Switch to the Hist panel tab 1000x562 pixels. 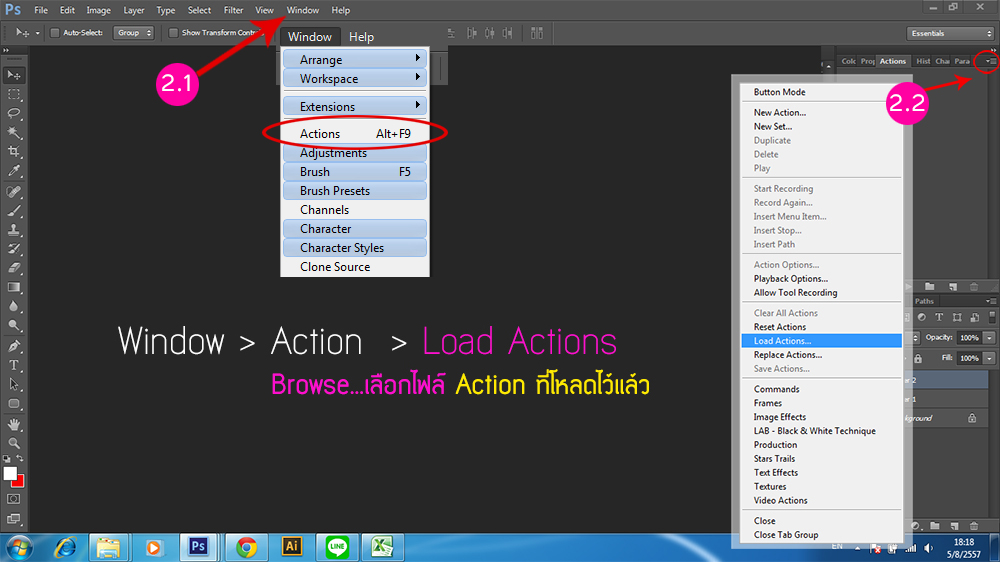coord(923,61)
